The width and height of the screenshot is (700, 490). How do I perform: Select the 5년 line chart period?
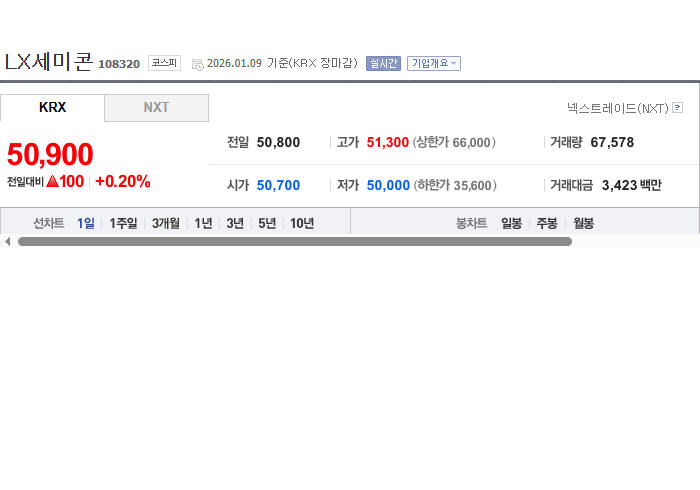point(267,223)
